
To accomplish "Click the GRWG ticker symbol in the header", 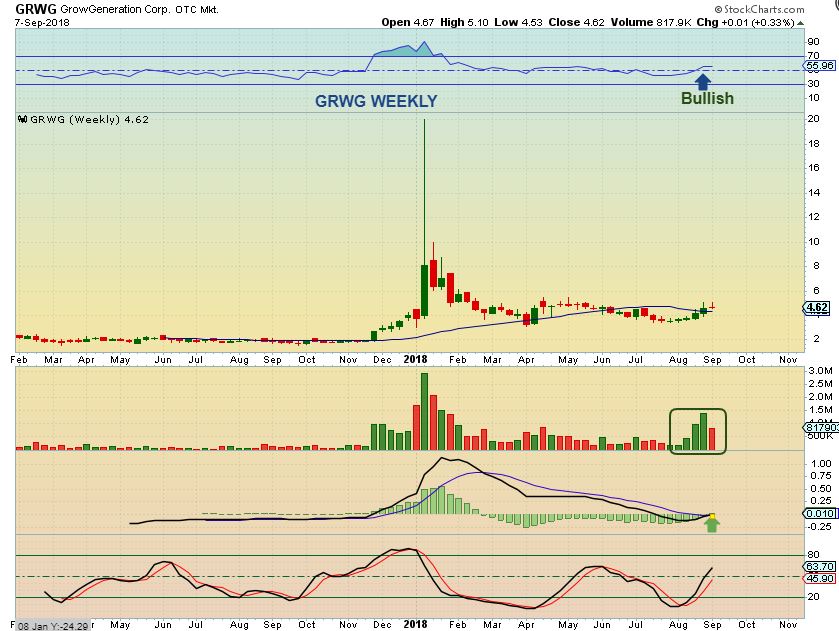I will [36, 9].
